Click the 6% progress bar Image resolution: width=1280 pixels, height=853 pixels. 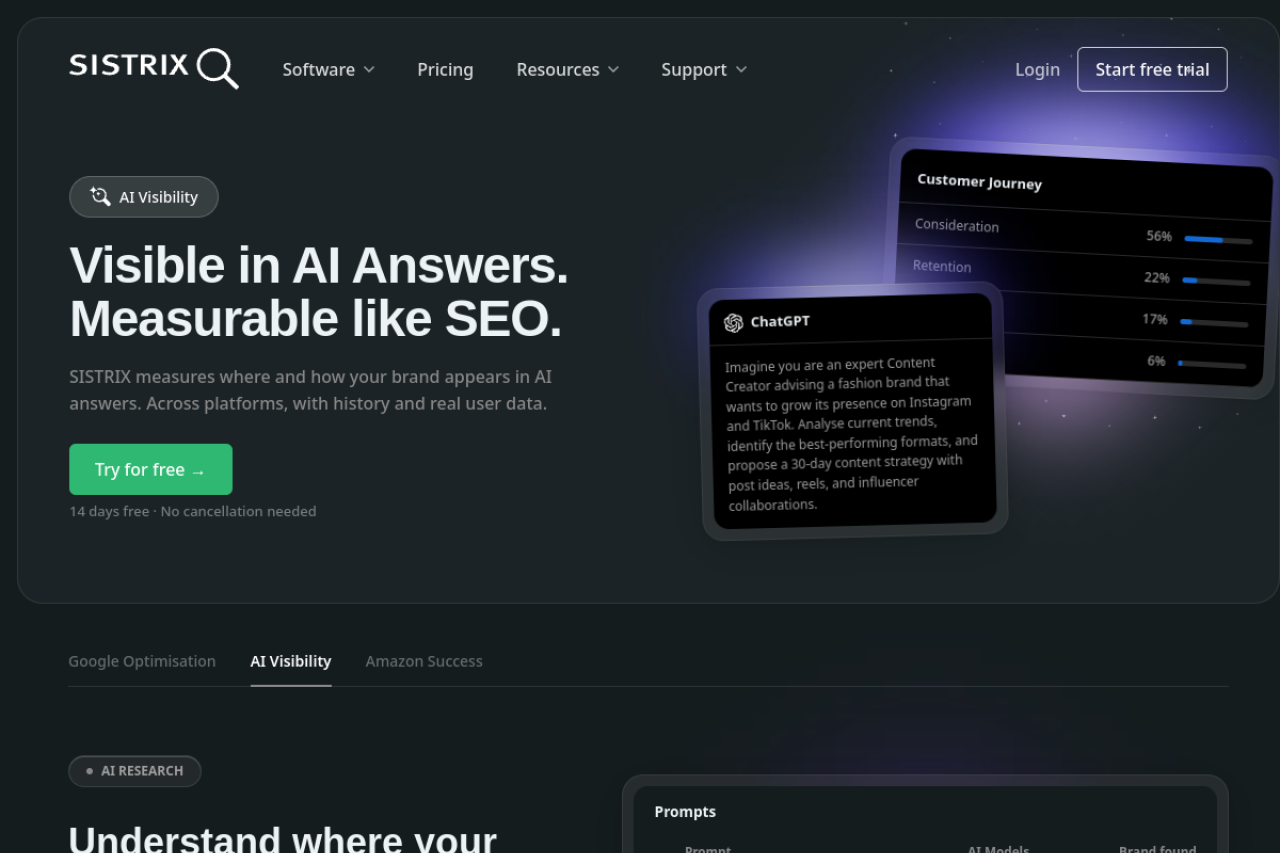pyautogui.click(x=1212, y=364)
